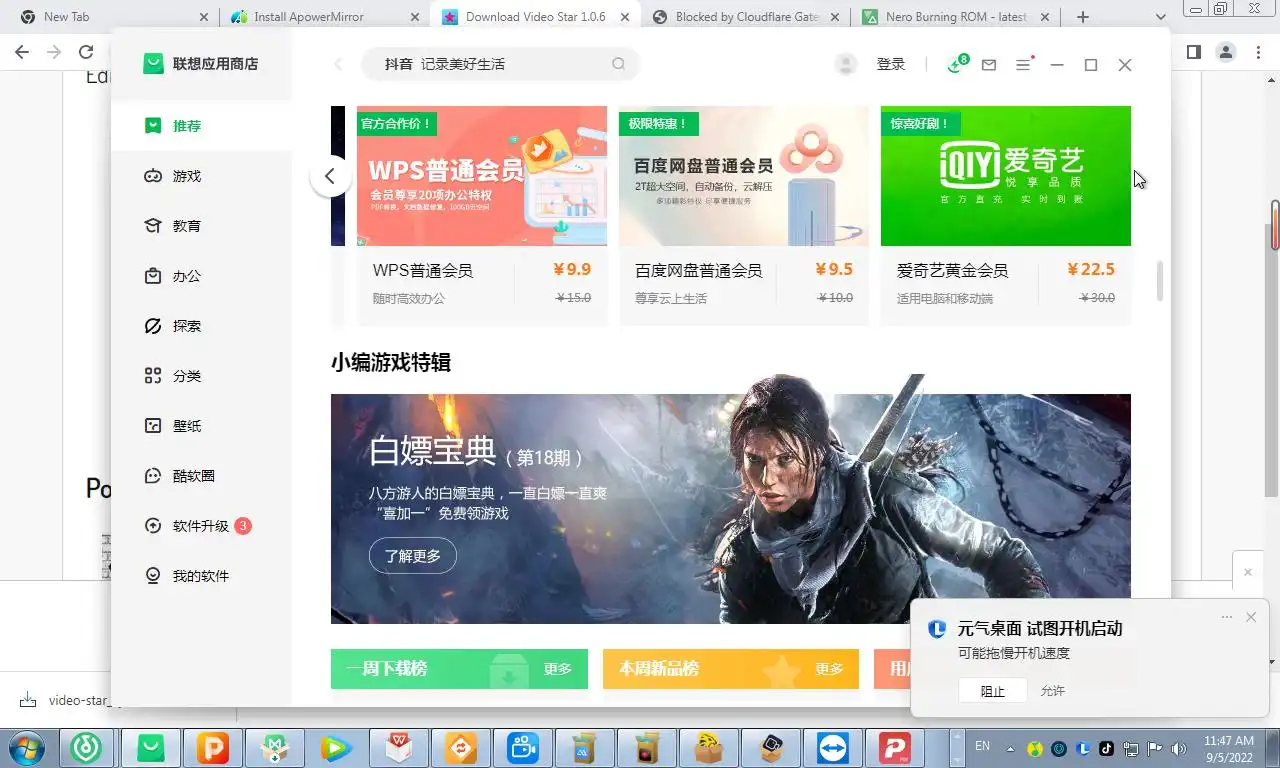Open the video-star download item
The width and height of the screenshot is (1280, 768).
click(64, 700)
